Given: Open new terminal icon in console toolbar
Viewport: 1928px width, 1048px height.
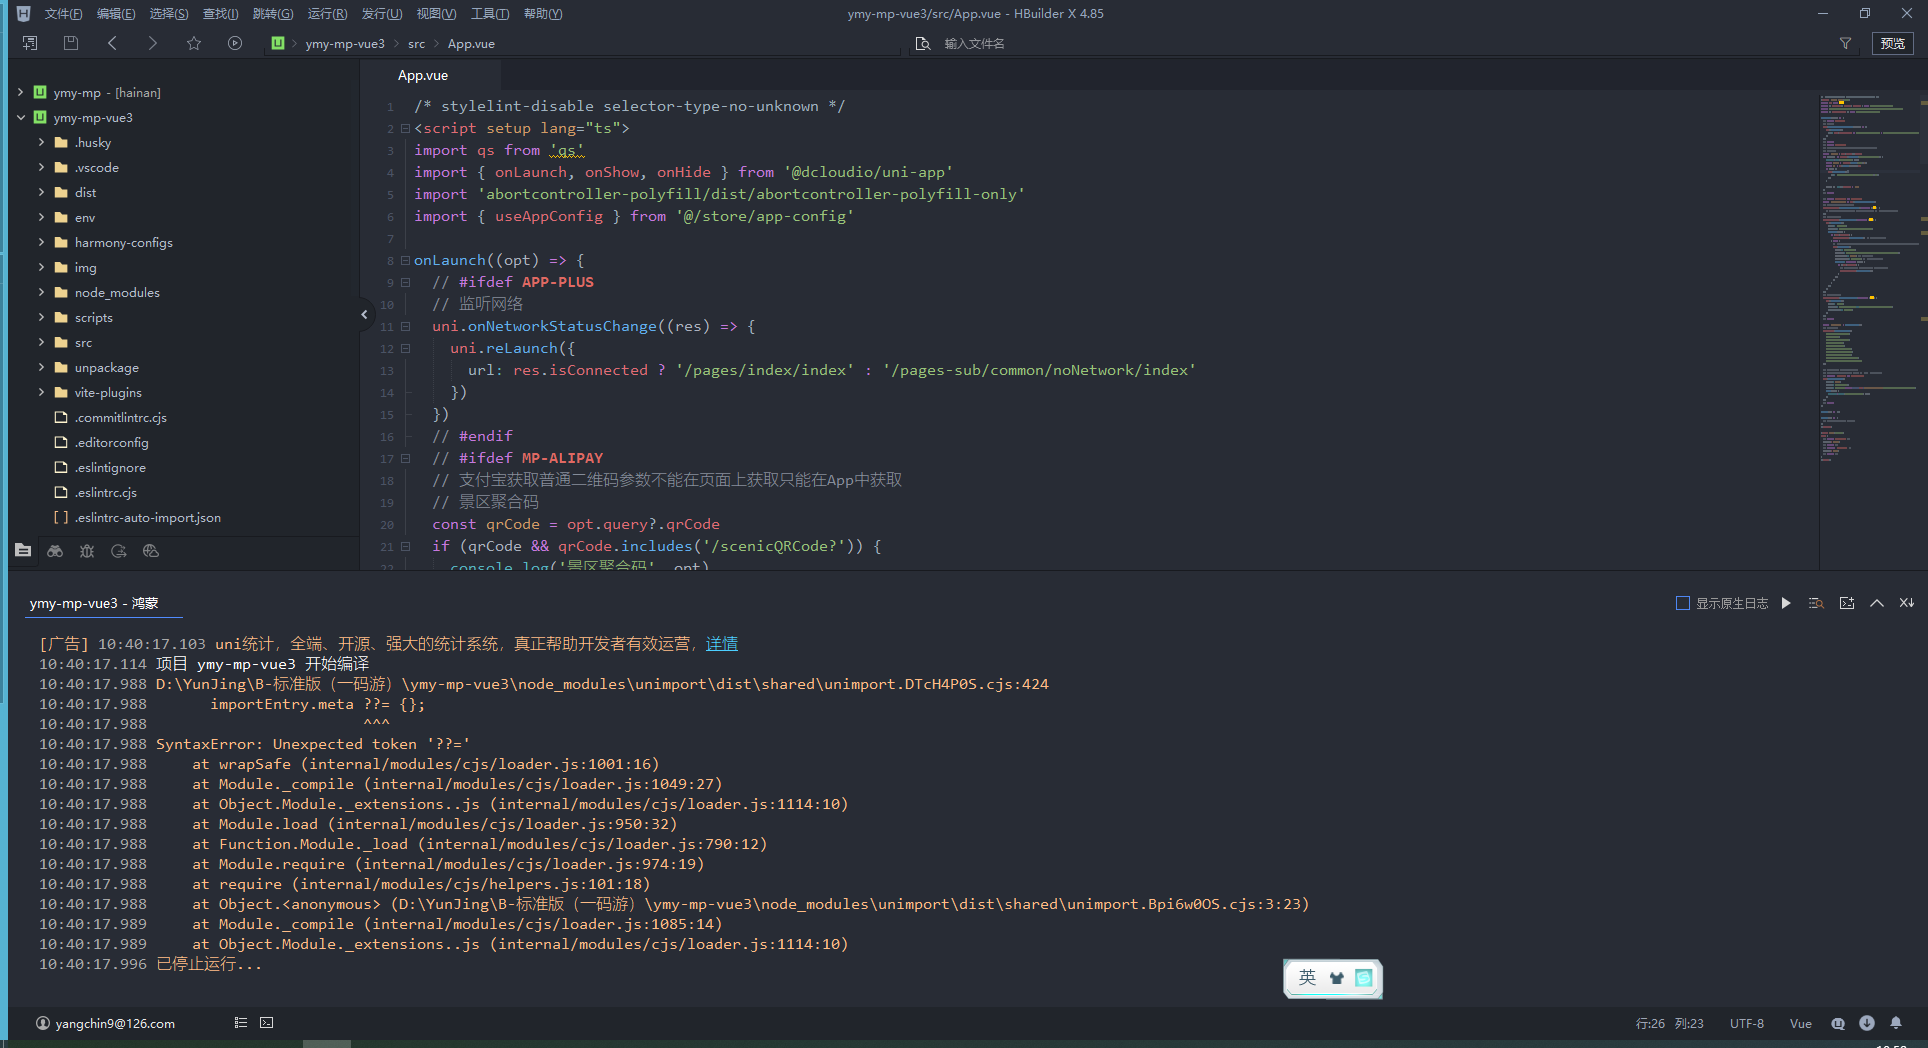Looking at the screenshot, I should (1847, 603).
